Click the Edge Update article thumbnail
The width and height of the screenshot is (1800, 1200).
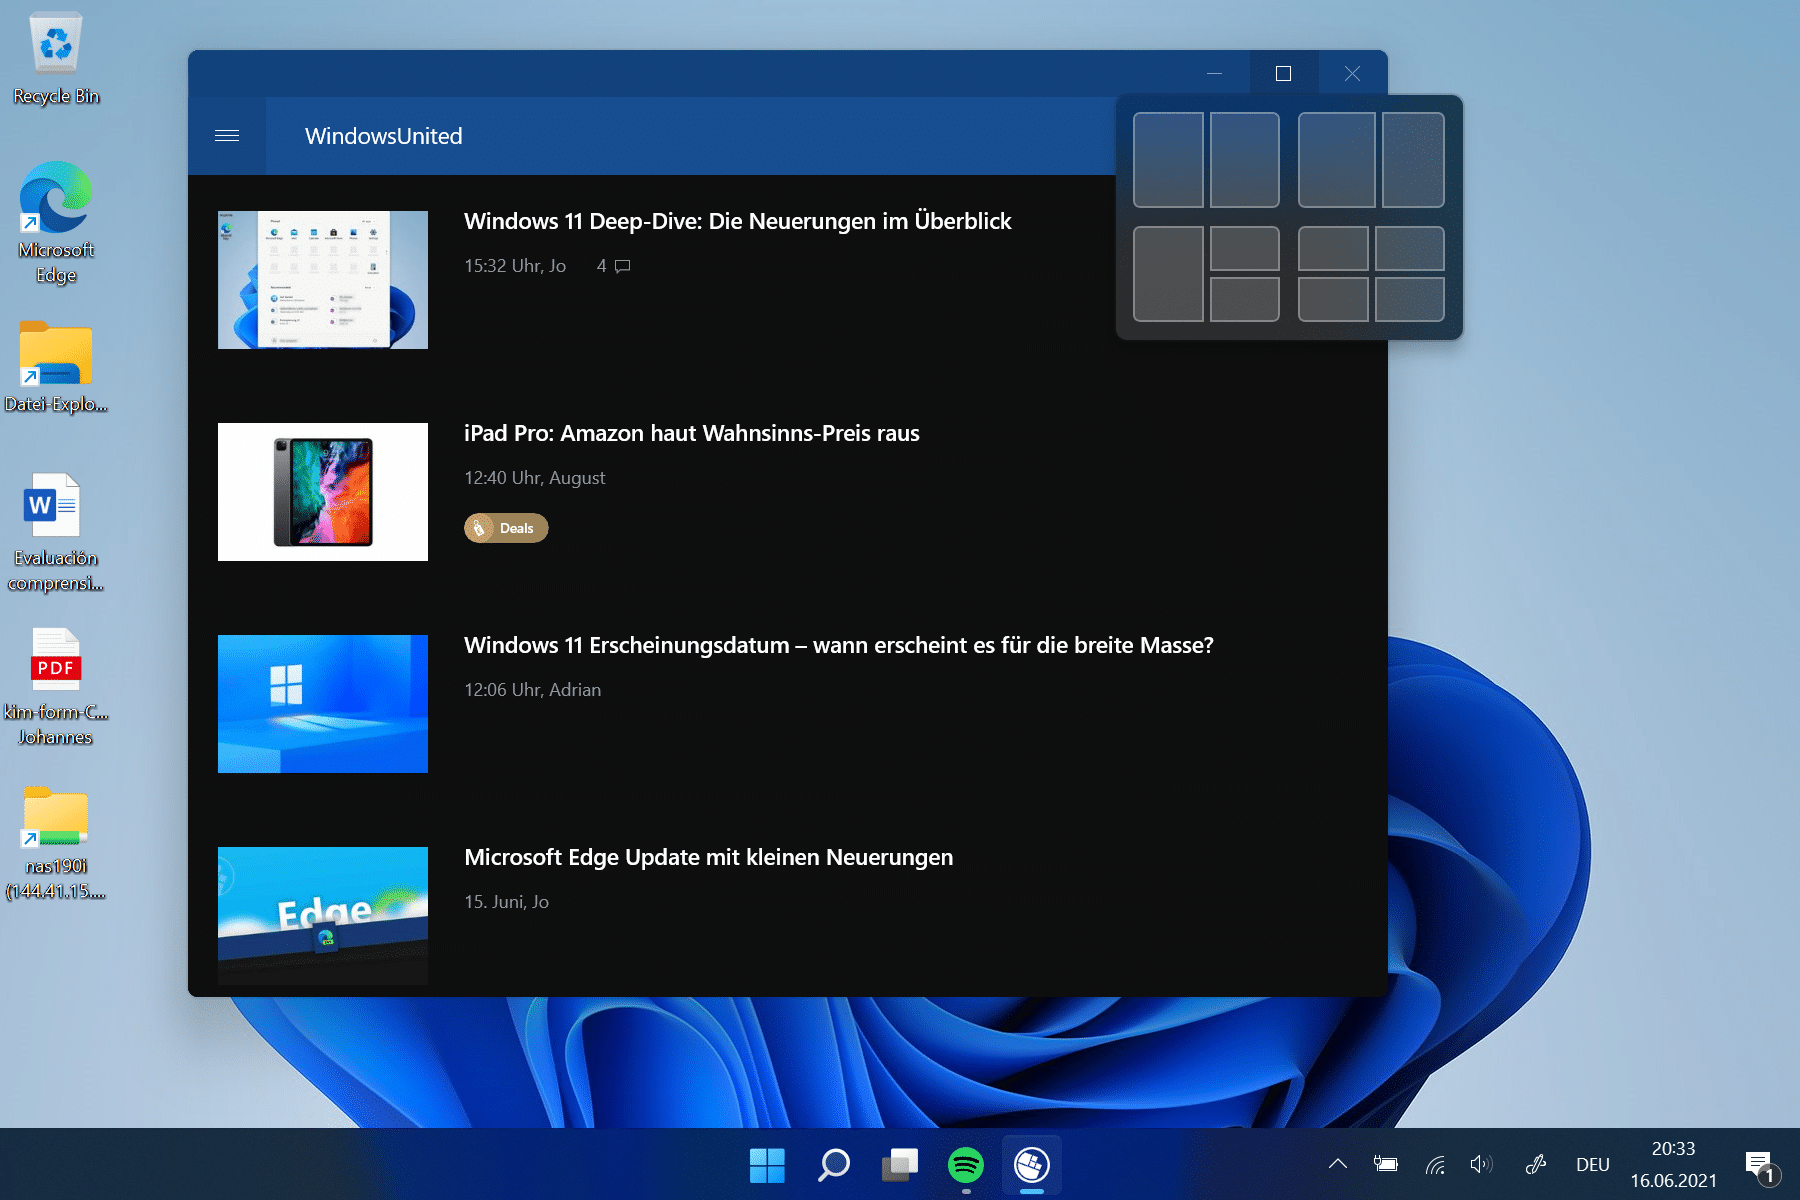click(323, 916)
